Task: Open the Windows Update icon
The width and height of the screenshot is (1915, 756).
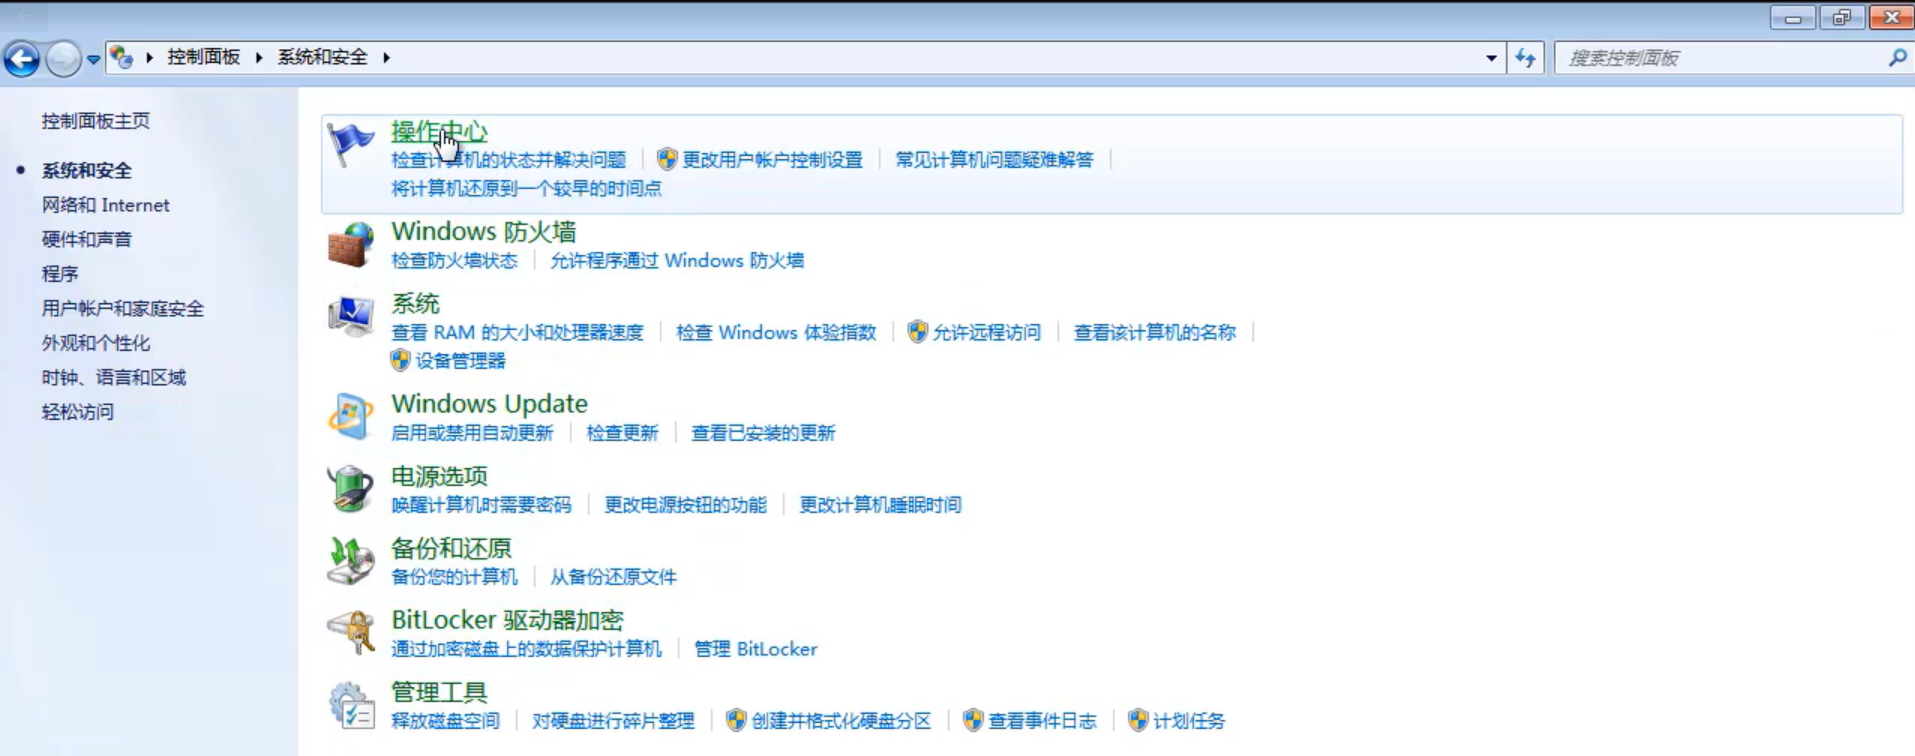Action: 350,417
